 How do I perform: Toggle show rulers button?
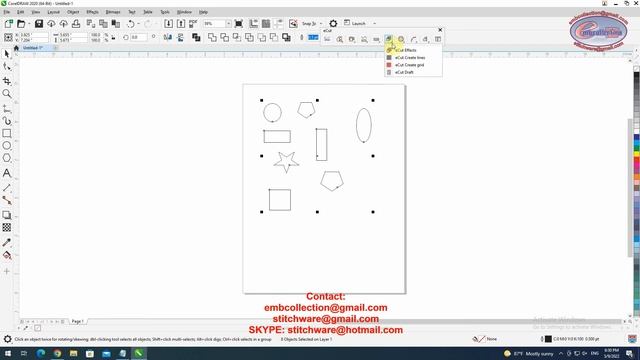tap(253, 24)
